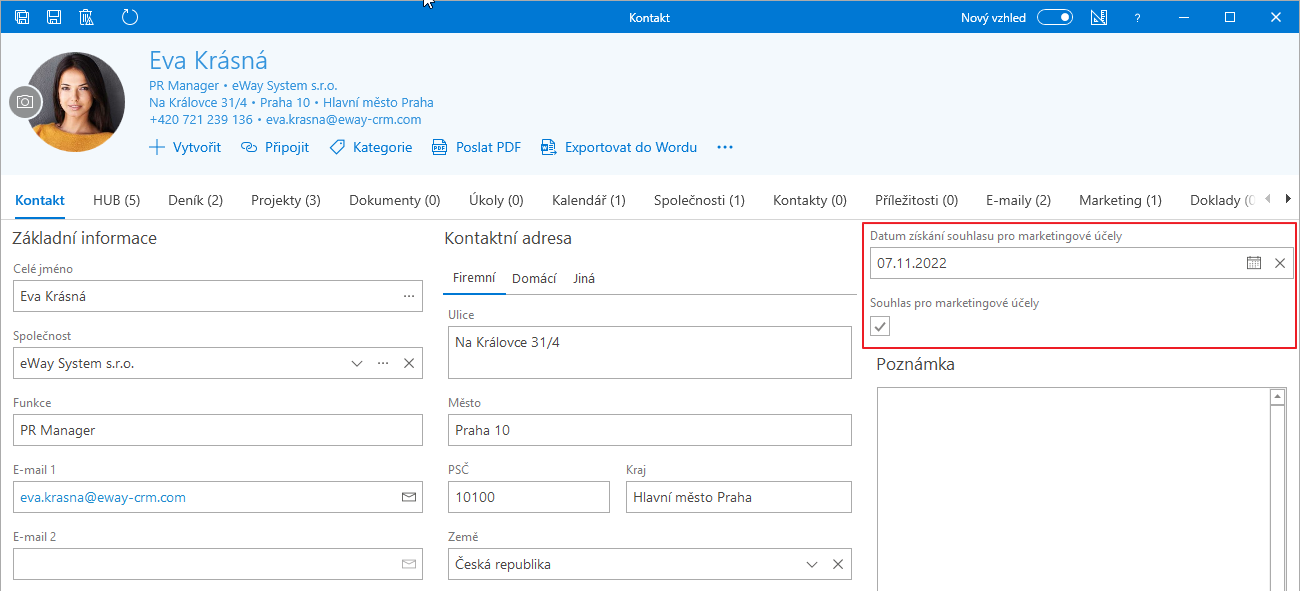Image resolution: width=1300 pixels, height=591 pixels.
Task: Click the Město field
Action: [x=650, y=430]
